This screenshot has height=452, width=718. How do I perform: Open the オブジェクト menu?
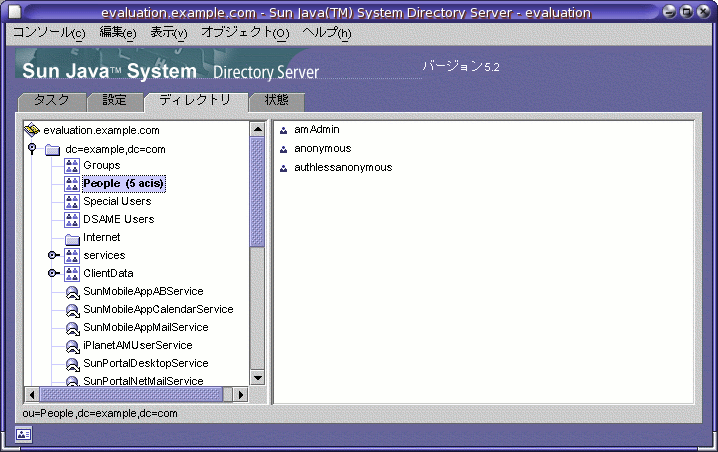245,33
